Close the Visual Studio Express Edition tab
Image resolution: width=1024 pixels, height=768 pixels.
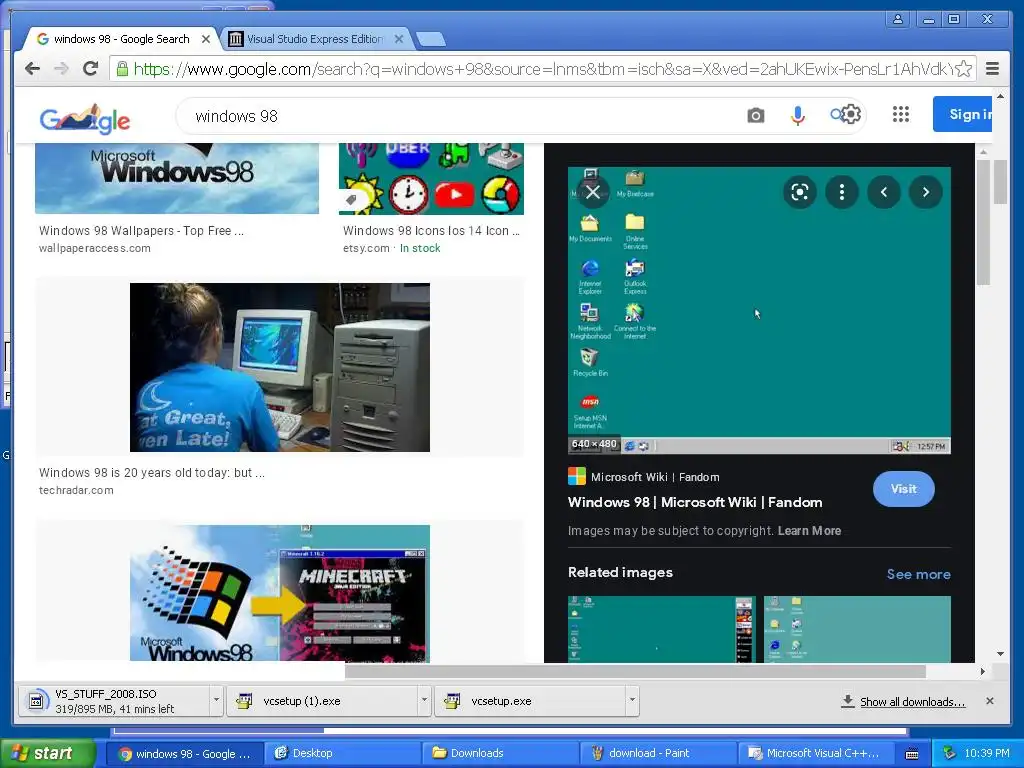(x=399, y=39)
